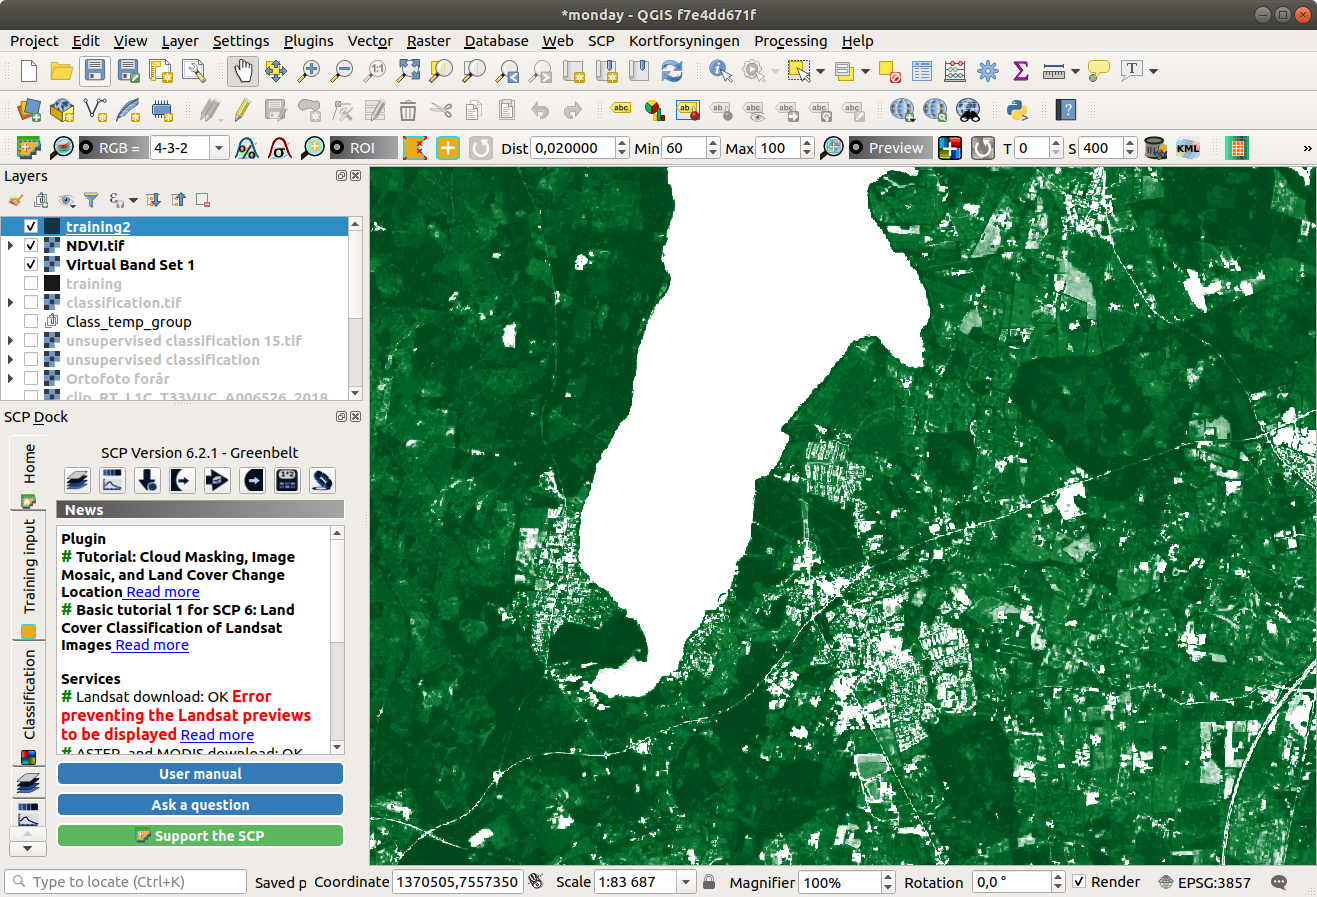This screenshot has height=897, width=1317.
Task: Enable the classification.tif layer checkbox
Action: coord(31,303)
